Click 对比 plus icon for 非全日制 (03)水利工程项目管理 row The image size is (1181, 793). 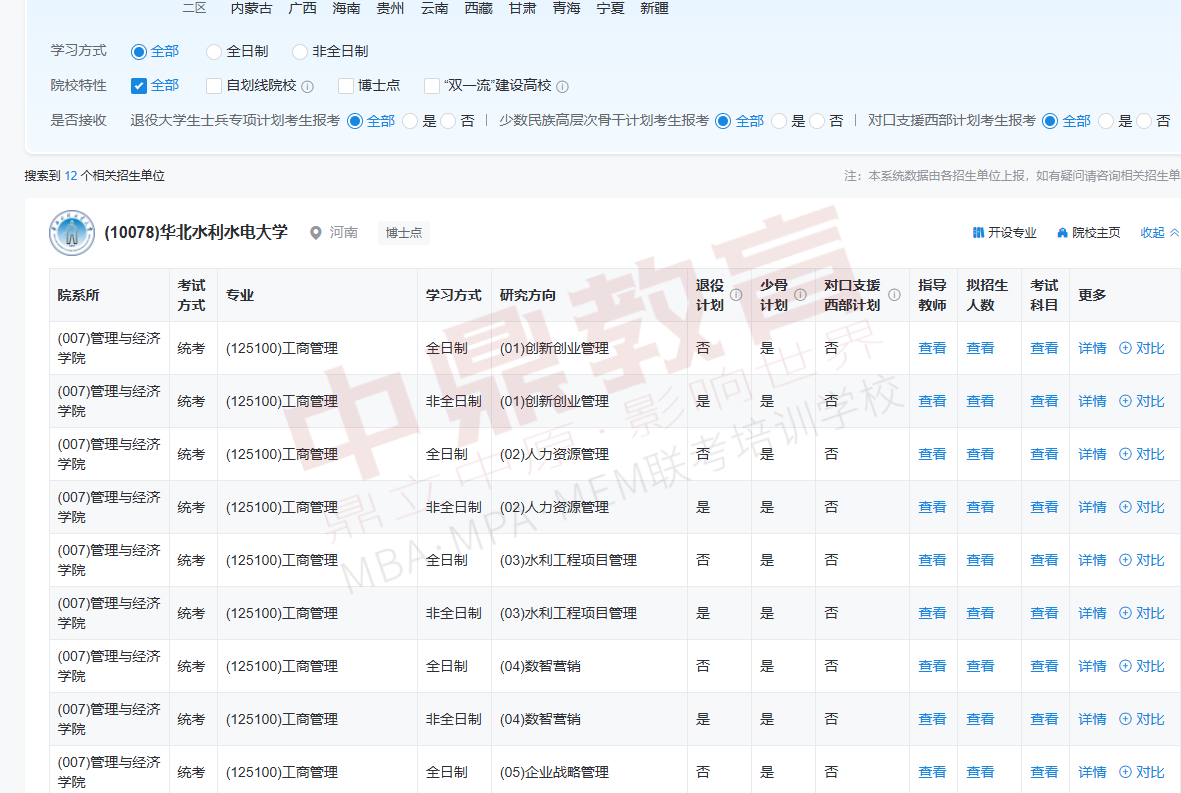1125,613
